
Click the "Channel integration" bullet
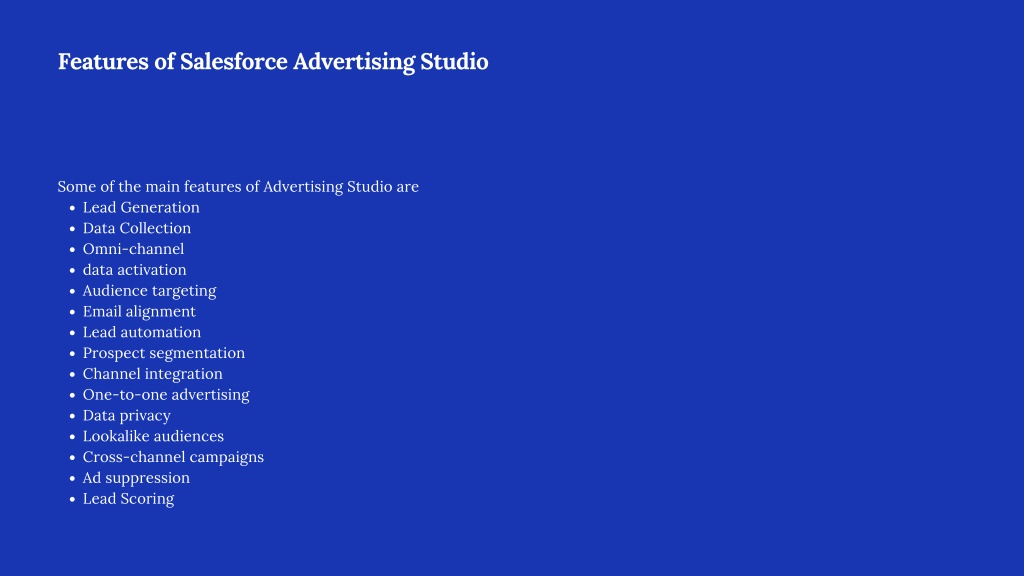tap(153, 374)
